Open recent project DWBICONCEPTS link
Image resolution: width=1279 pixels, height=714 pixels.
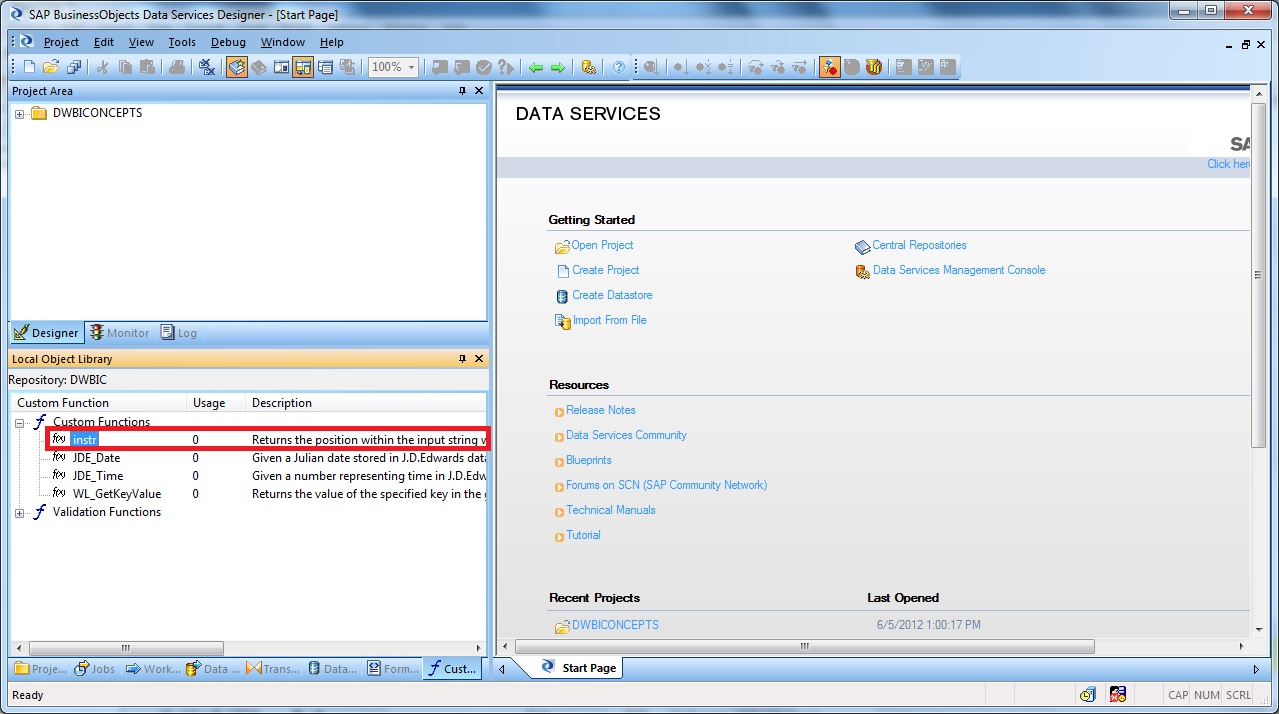click(x=615, y=625)
